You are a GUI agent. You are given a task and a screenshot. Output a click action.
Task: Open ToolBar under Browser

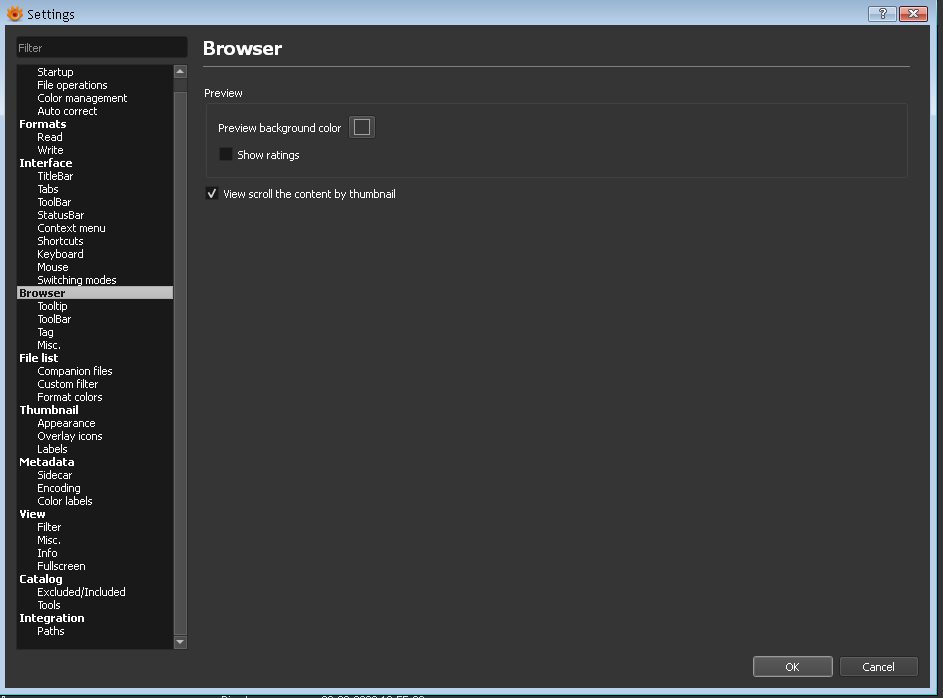pos(54,319)
